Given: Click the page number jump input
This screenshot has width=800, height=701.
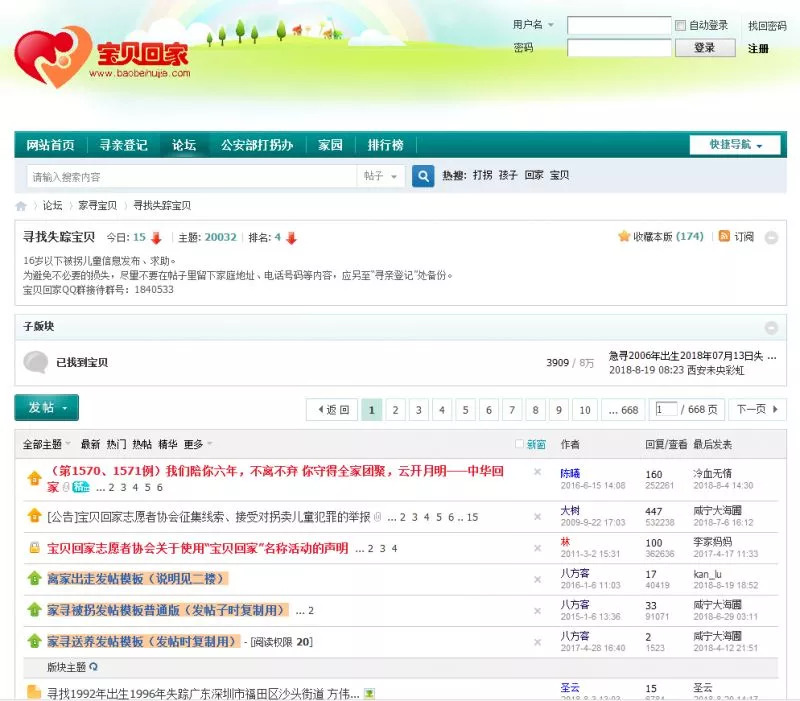Looking at the screenshot, I should 666,409.
